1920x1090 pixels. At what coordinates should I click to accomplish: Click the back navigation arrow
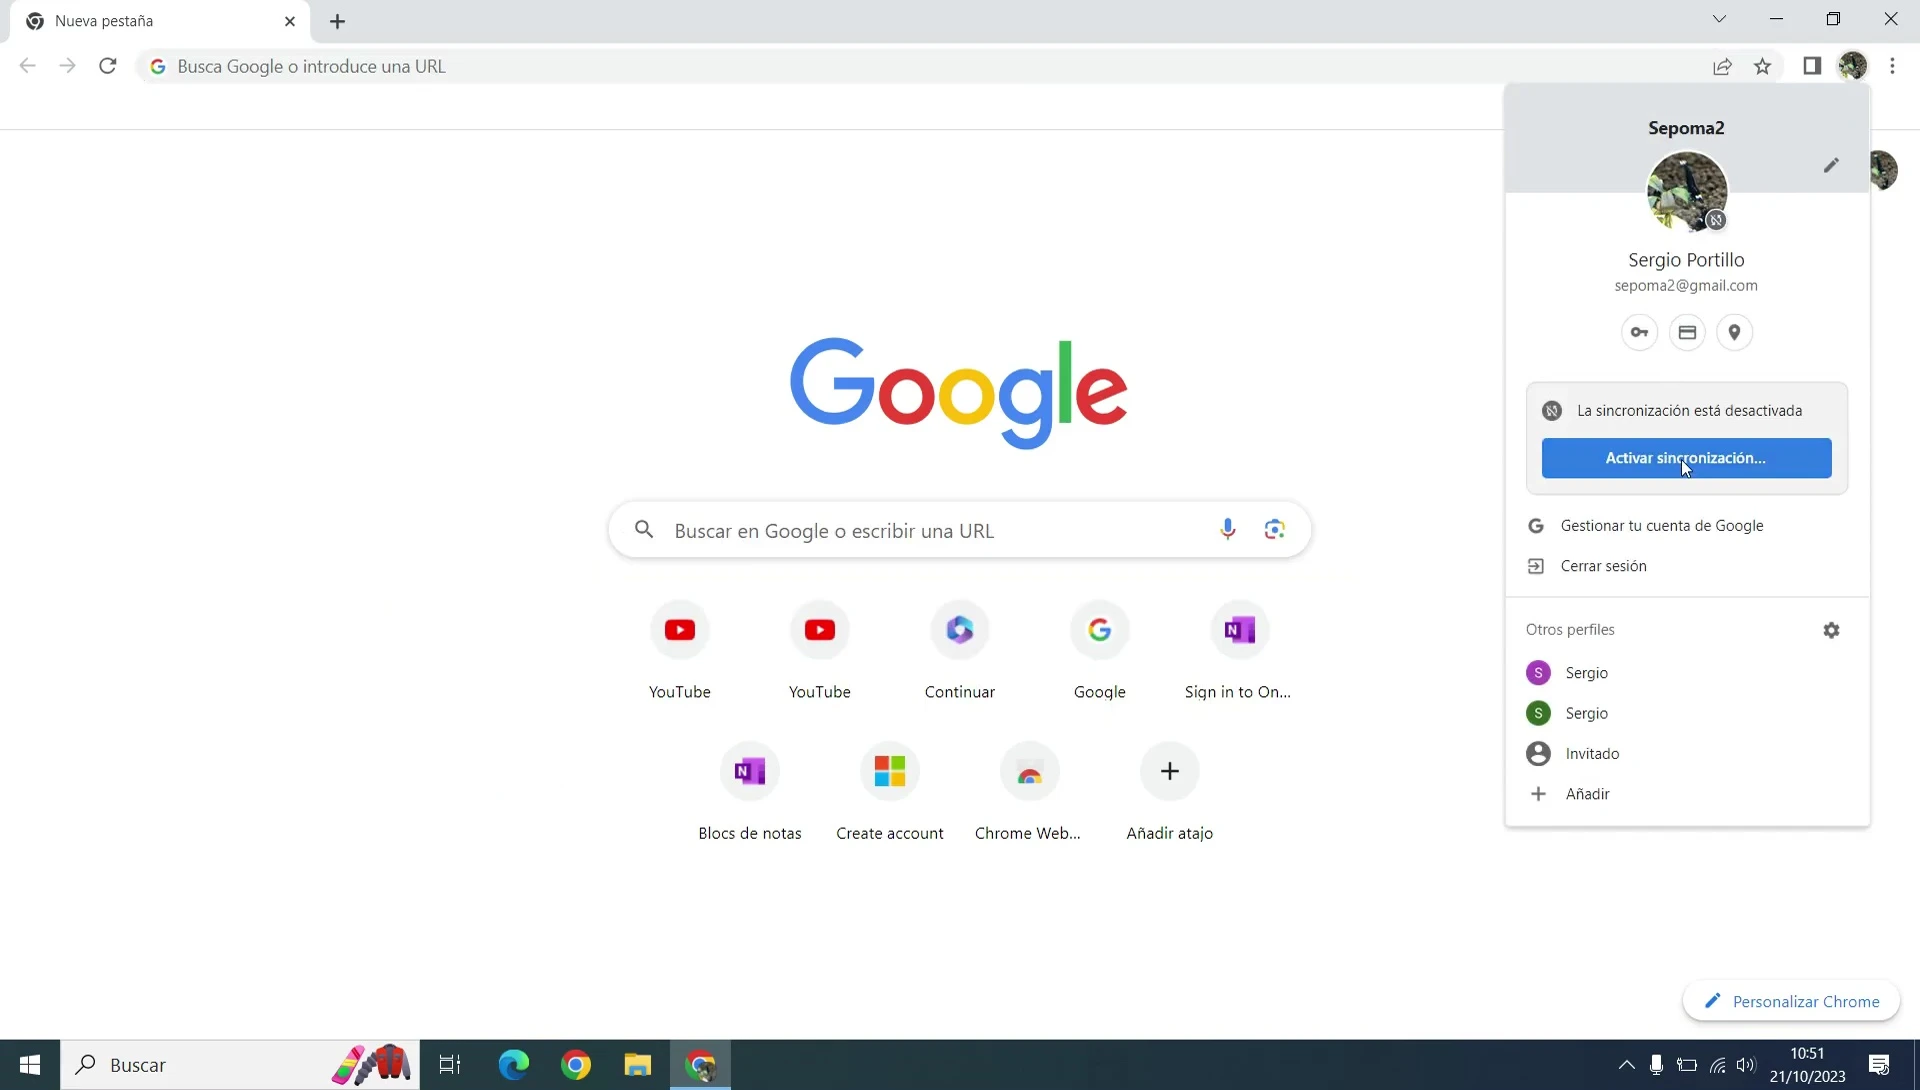tap(28, 66)
